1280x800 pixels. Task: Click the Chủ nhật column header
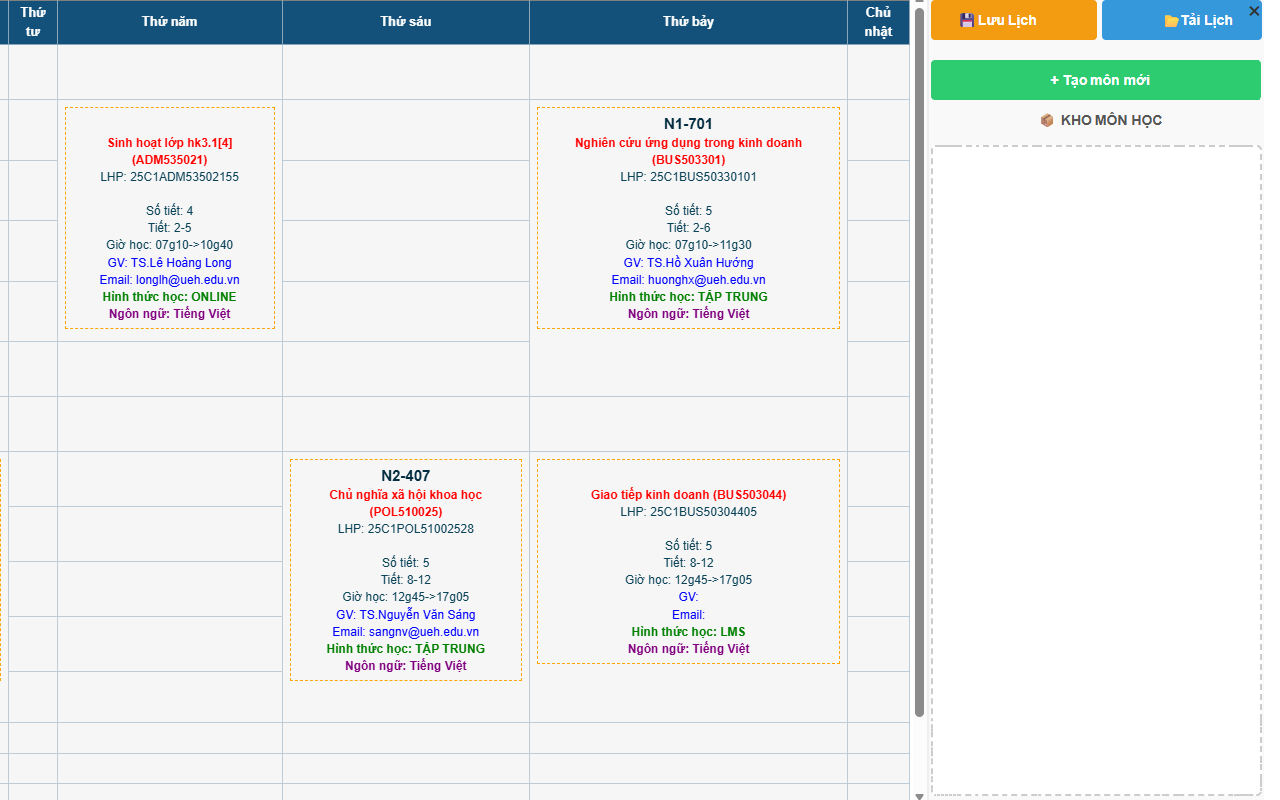click(879, 22)
